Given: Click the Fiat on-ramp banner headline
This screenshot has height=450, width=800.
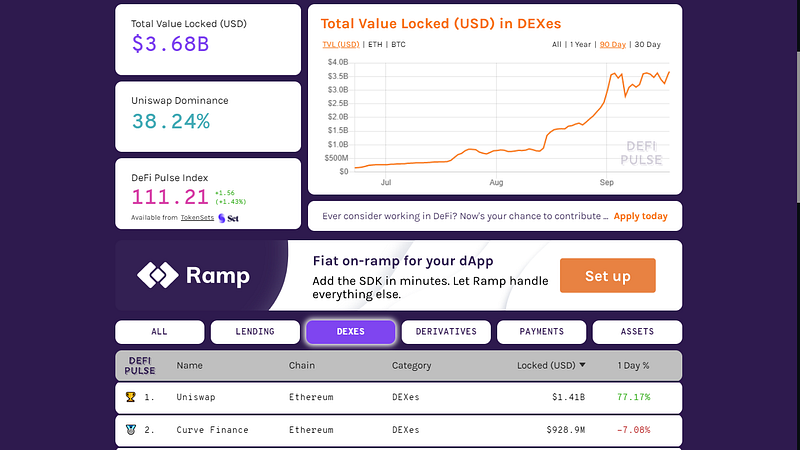Looking at the screenshot, I should (x=403, y=261).
